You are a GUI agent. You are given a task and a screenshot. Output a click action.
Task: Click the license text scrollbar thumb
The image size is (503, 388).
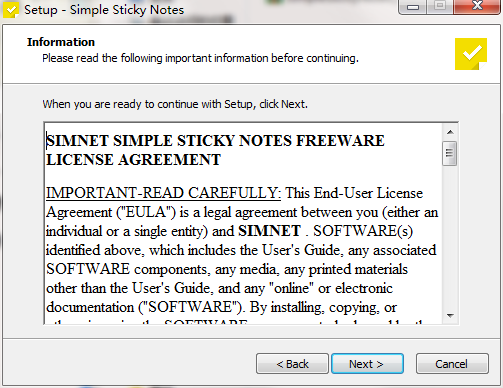tap(450, 153)
